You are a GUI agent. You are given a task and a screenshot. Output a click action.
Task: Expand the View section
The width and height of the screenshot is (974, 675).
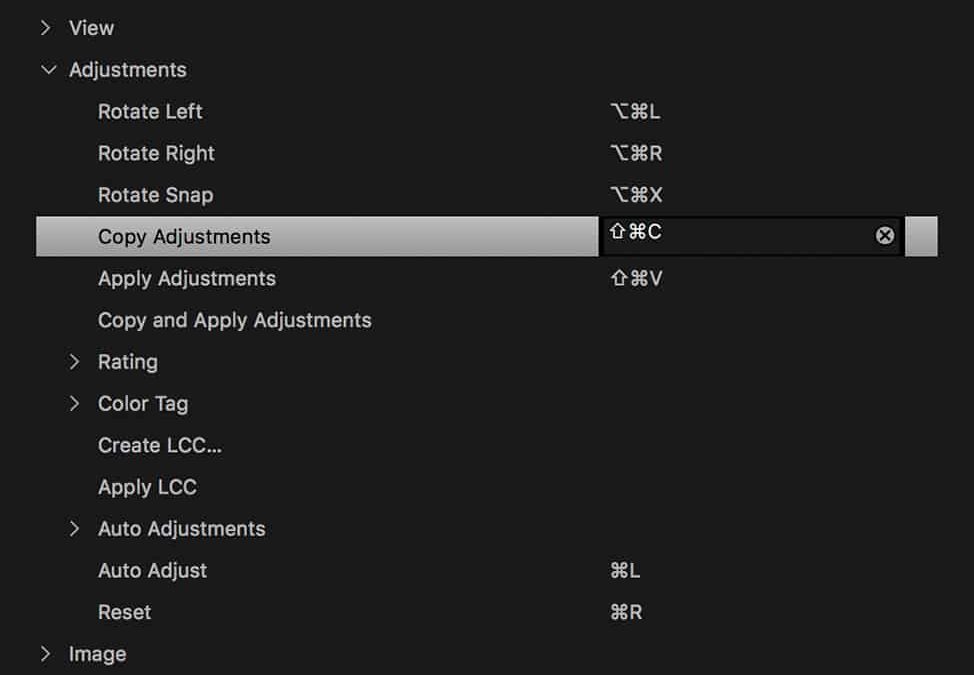pyautogui.click(x=46, y=28)
